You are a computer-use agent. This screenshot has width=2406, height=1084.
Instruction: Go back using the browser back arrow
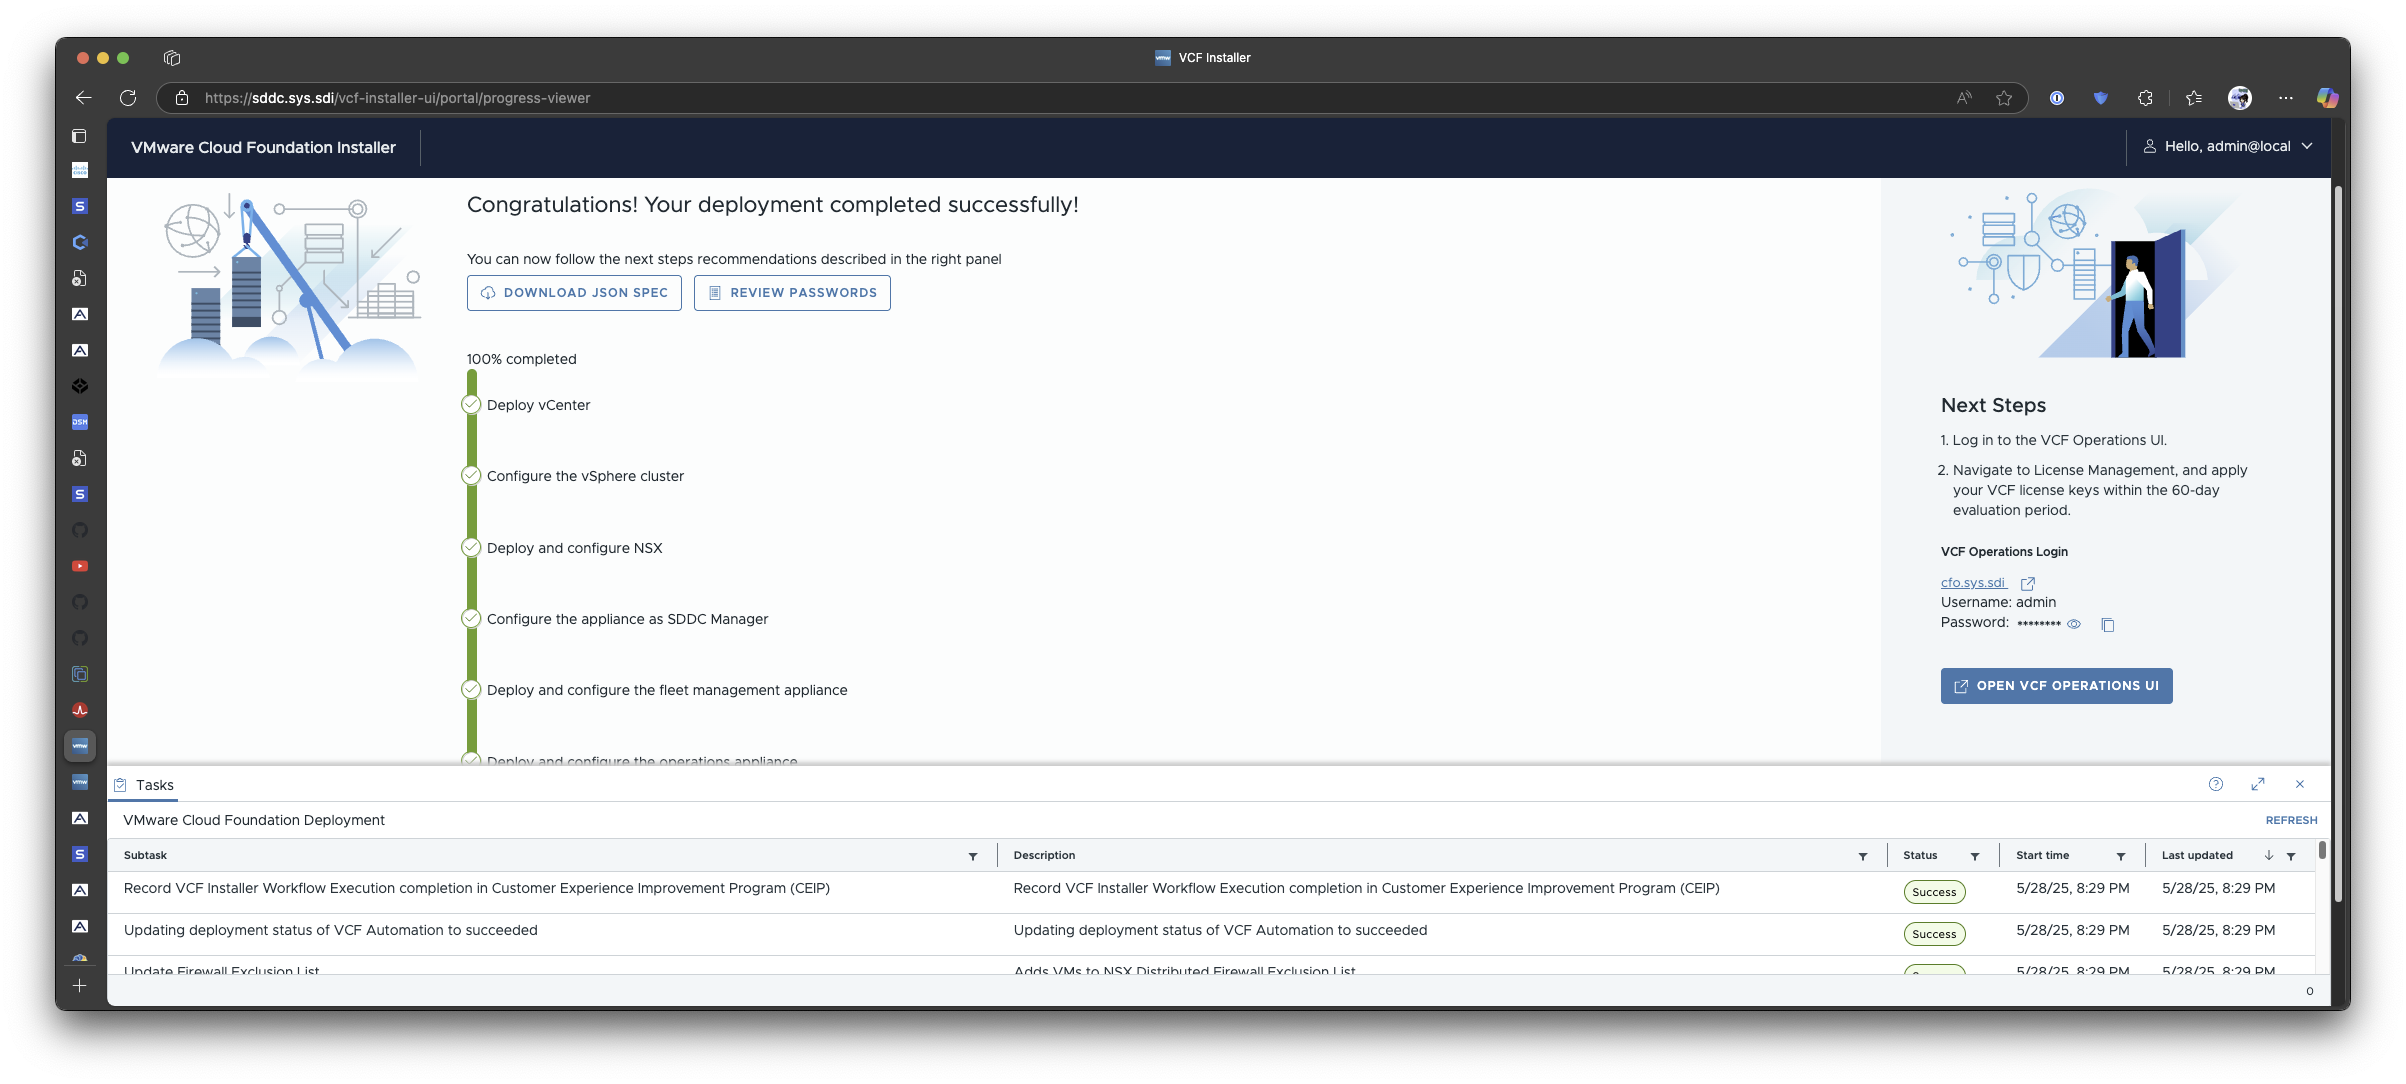click(x=84, y=98)
